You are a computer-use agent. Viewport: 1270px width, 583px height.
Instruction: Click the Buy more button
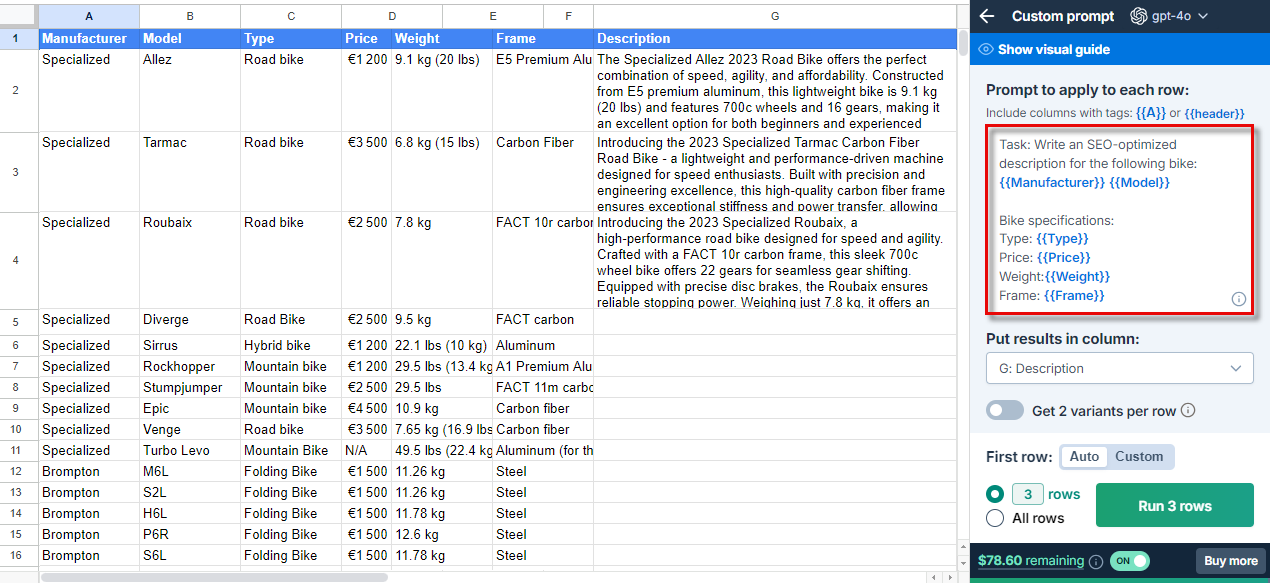coord(1231,561)
